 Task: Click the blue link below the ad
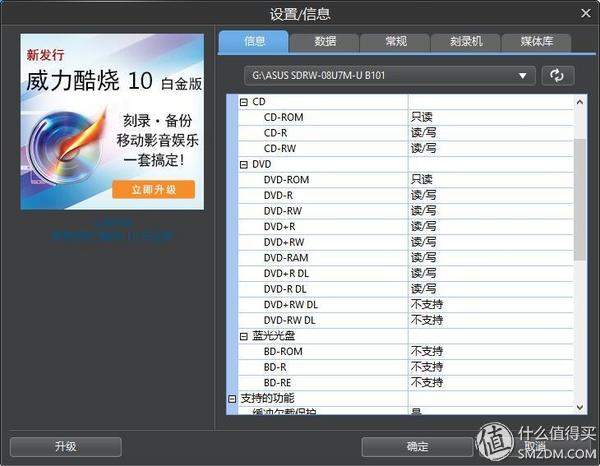point(112,231)
